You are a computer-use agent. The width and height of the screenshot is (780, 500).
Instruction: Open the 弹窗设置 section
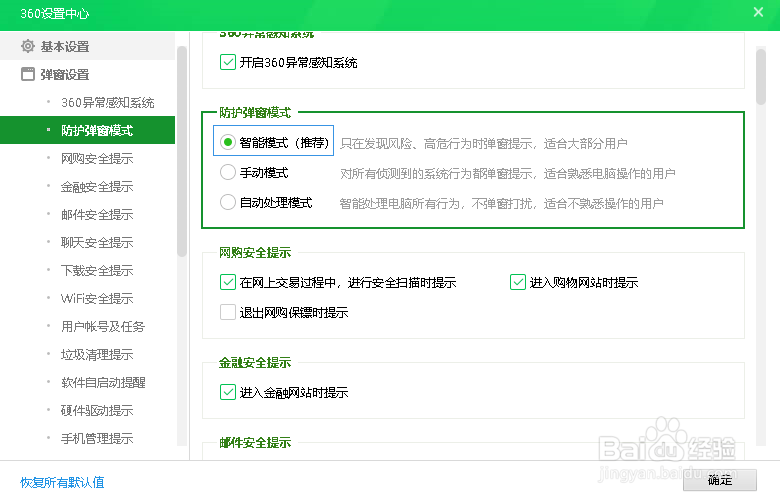(88, 74)
